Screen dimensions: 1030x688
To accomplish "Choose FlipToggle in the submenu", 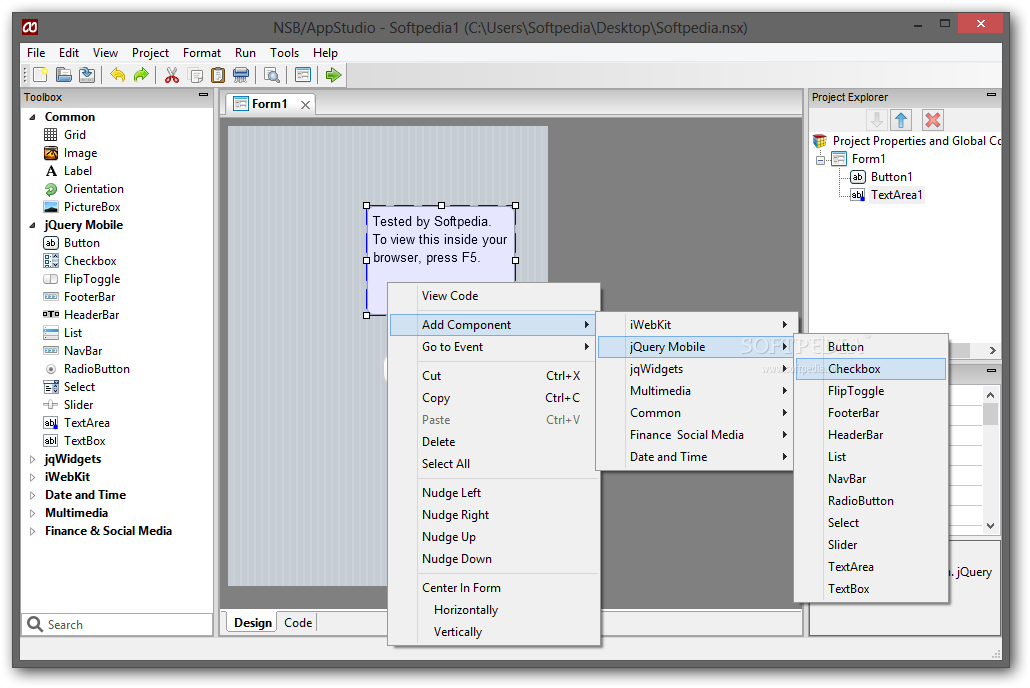I will click(870, 391).
